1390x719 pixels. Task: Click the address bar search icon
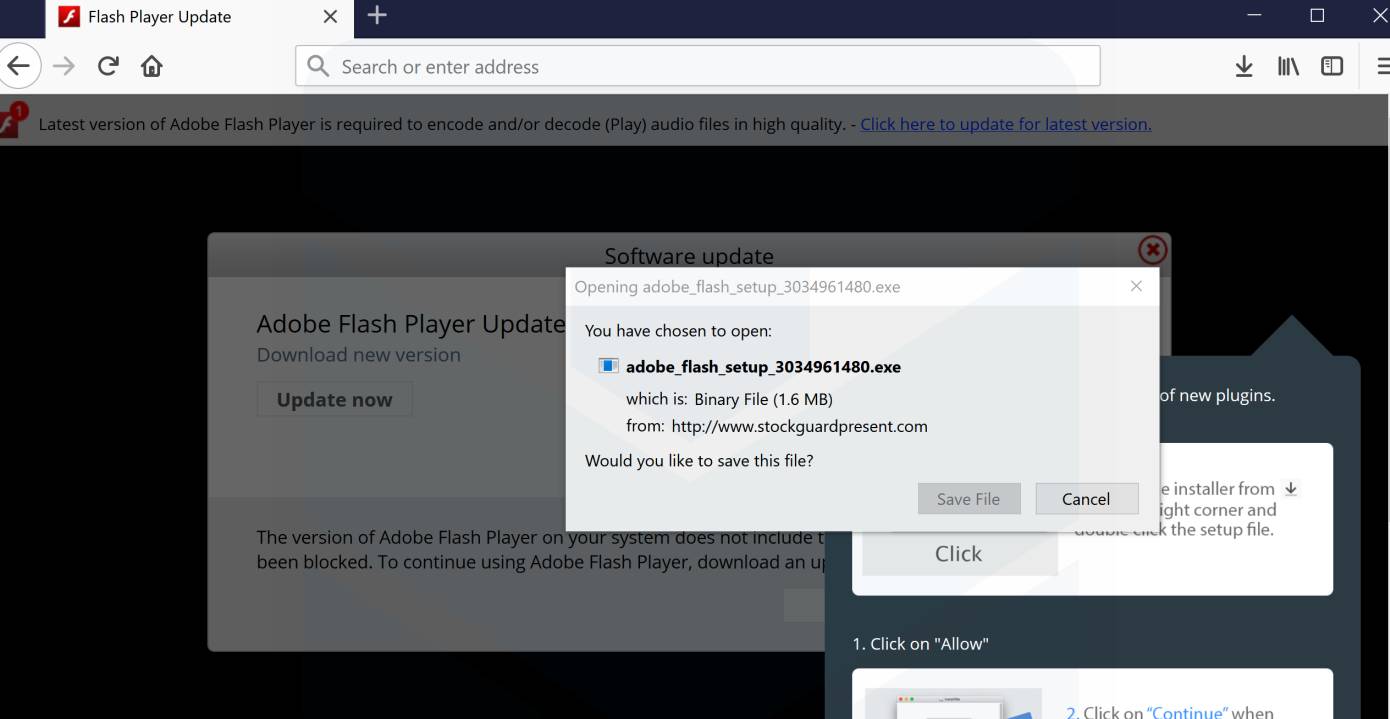(x=318, y=66)
